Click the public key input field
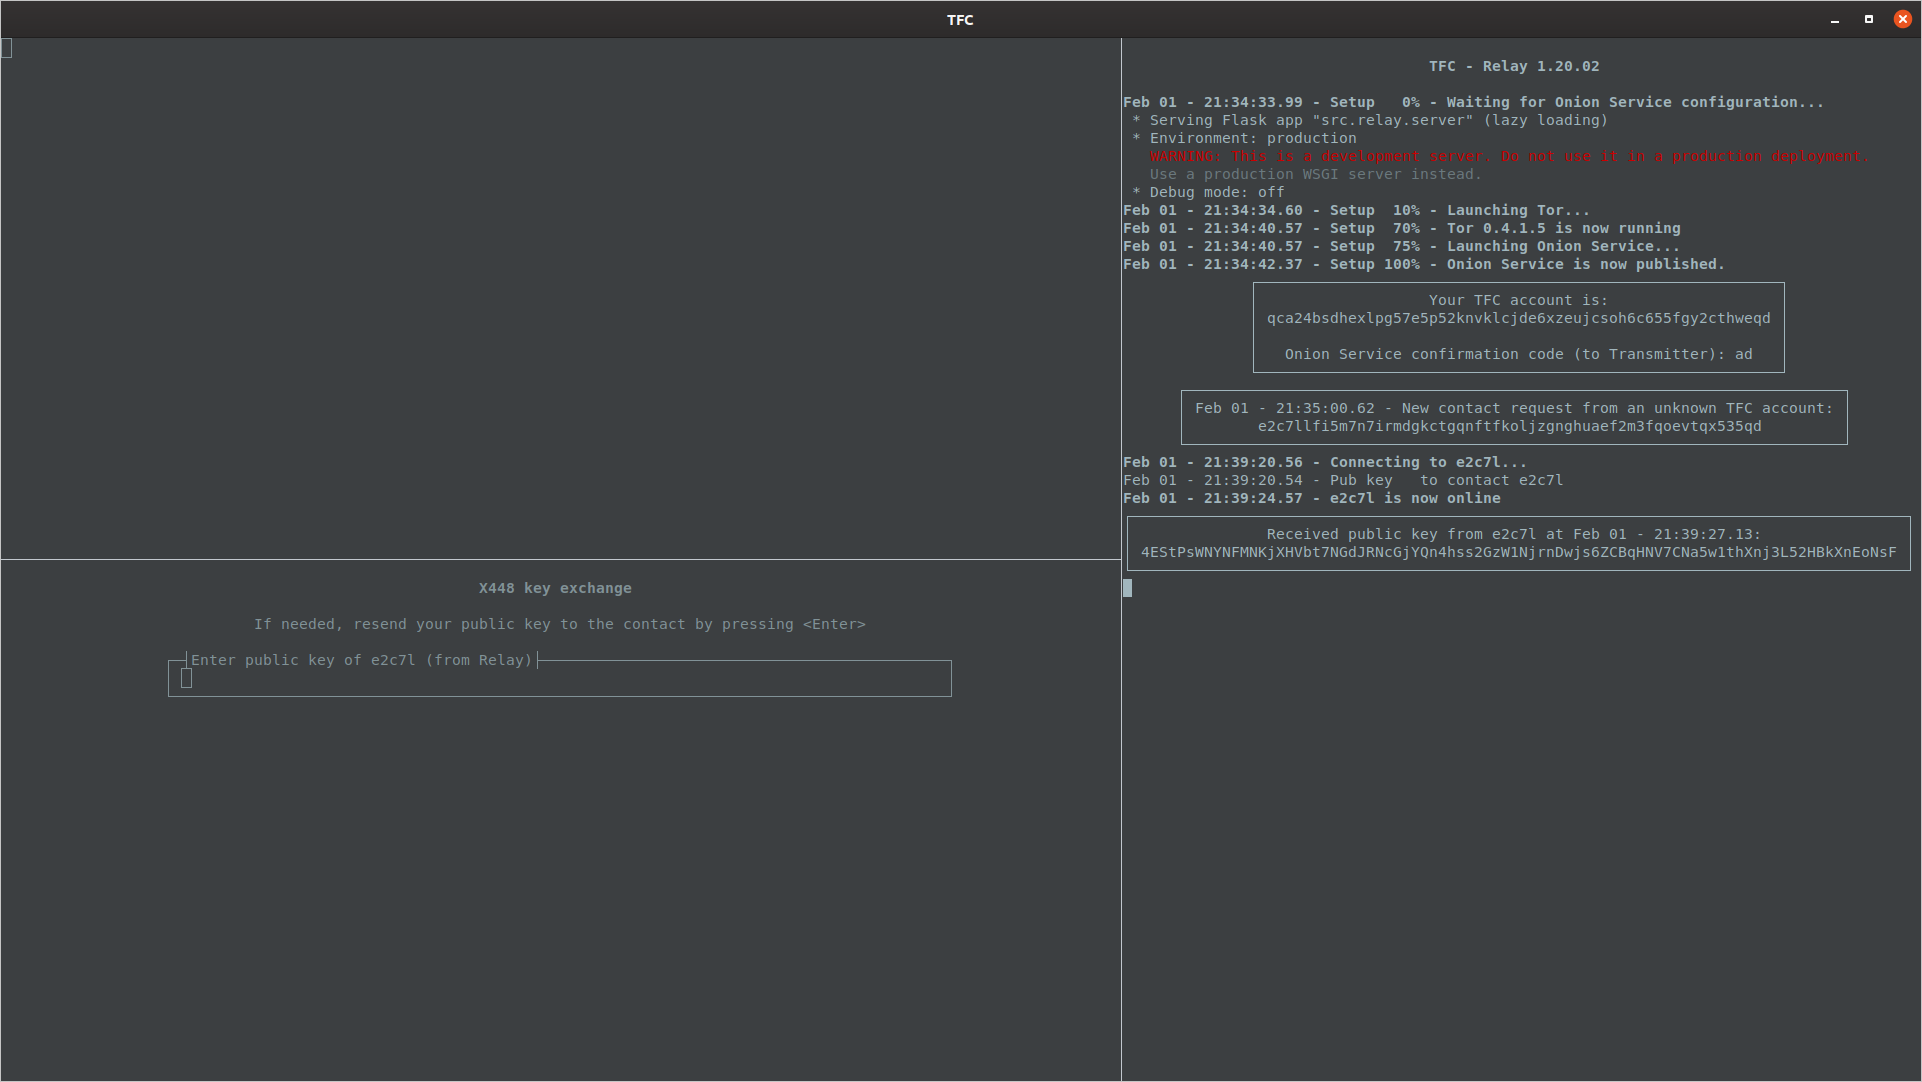 [560, 679]
